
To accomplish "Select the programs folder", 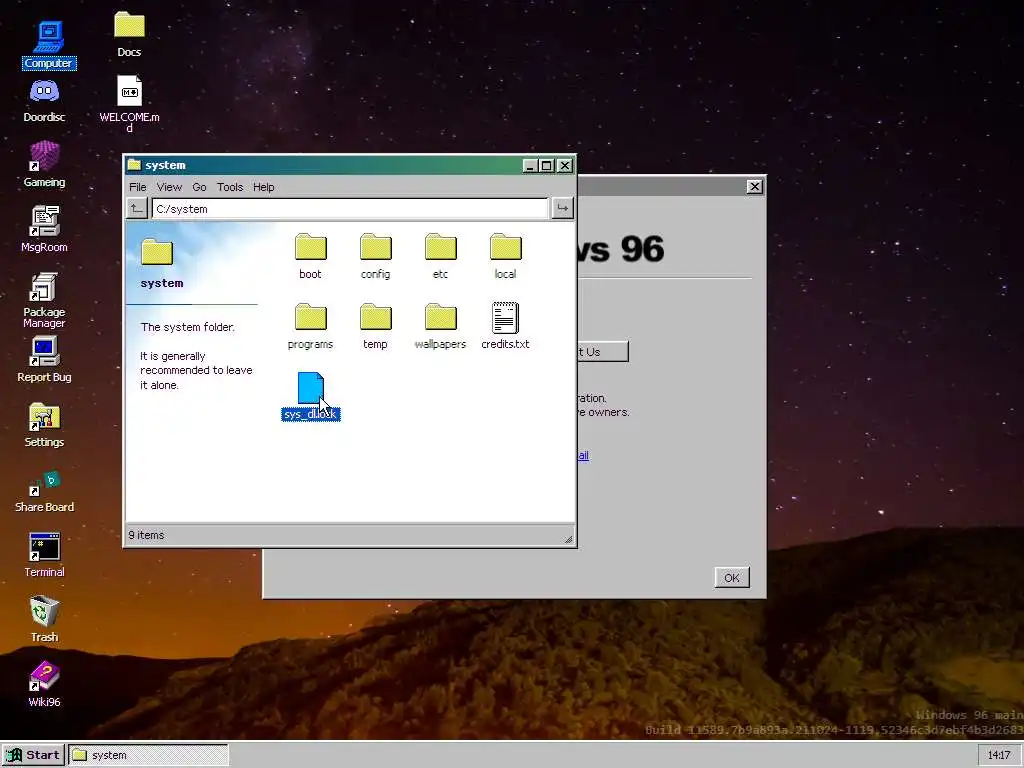I will point(310,326).
